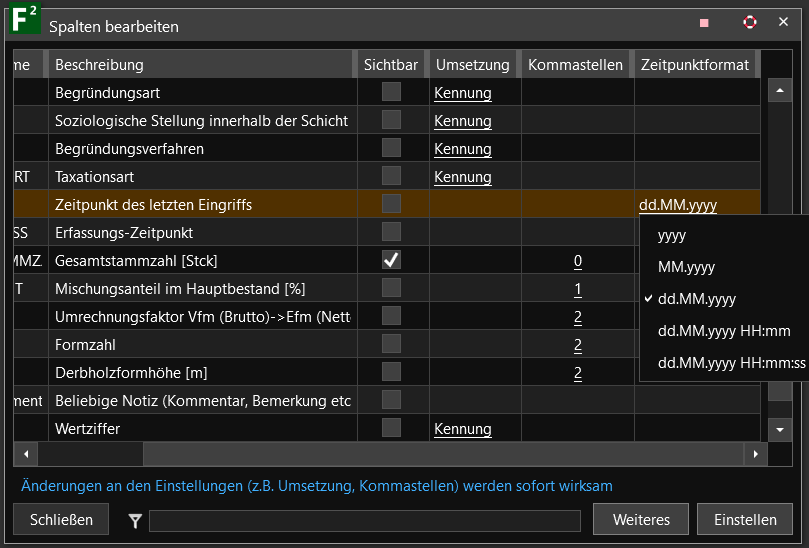Open Kommastellen value for Derbholzformhöhe [m]
The image size is (809, 548).
[x=577, y=373]
